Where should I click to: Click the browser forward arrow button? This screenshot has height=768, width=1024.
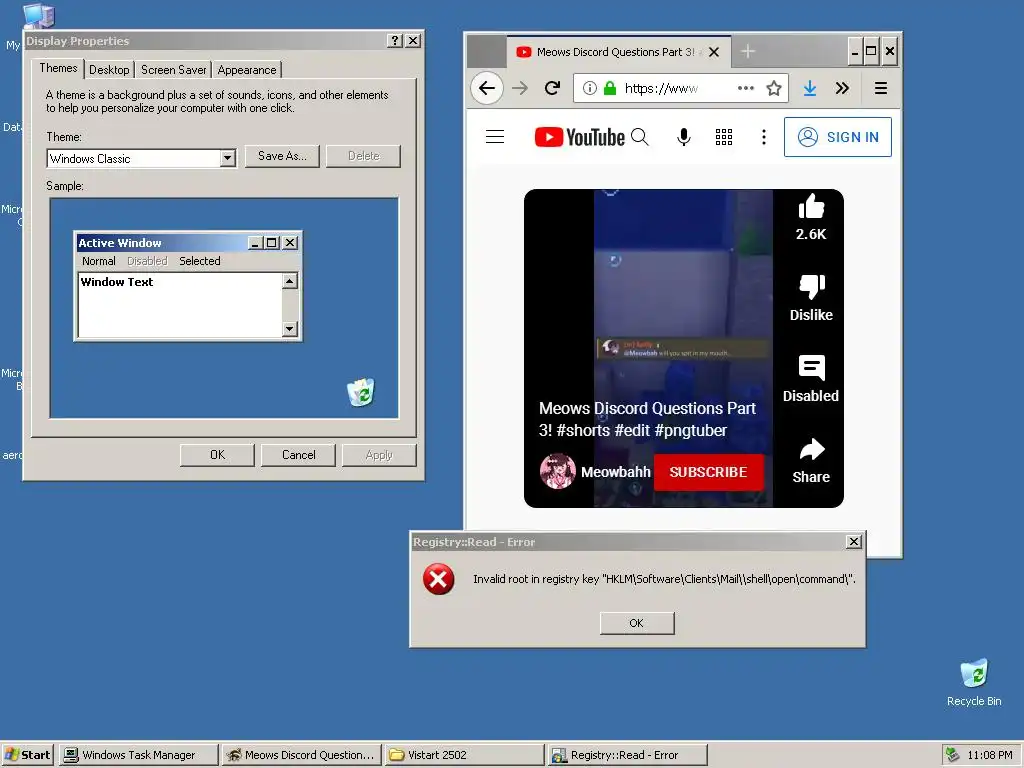[520, 88]
